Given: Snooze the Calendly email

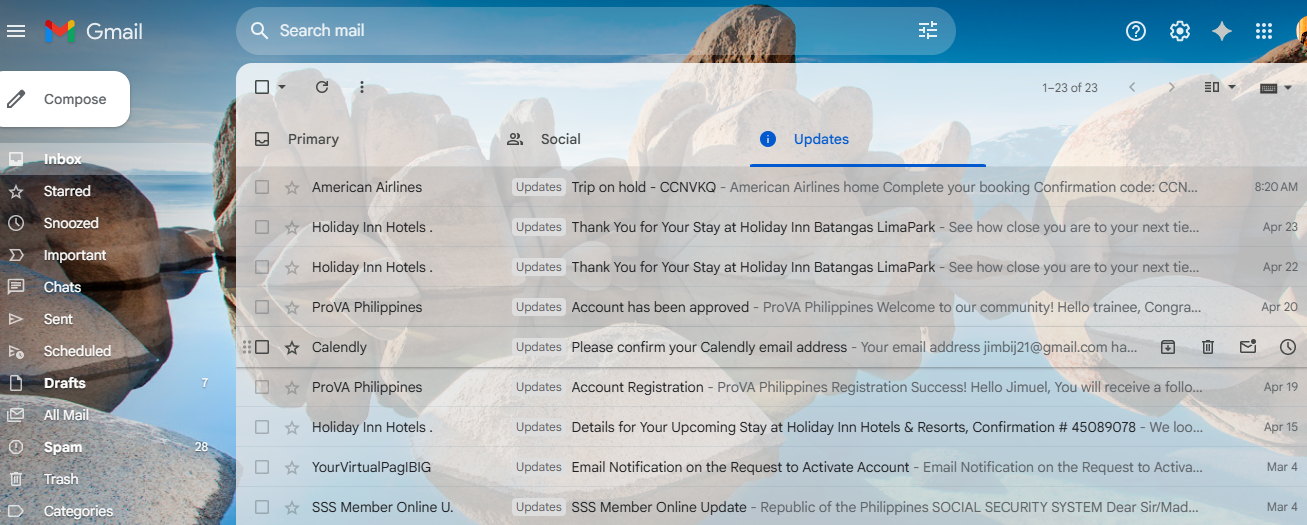Looking at the screenshot, I should tap(1288, 347).
